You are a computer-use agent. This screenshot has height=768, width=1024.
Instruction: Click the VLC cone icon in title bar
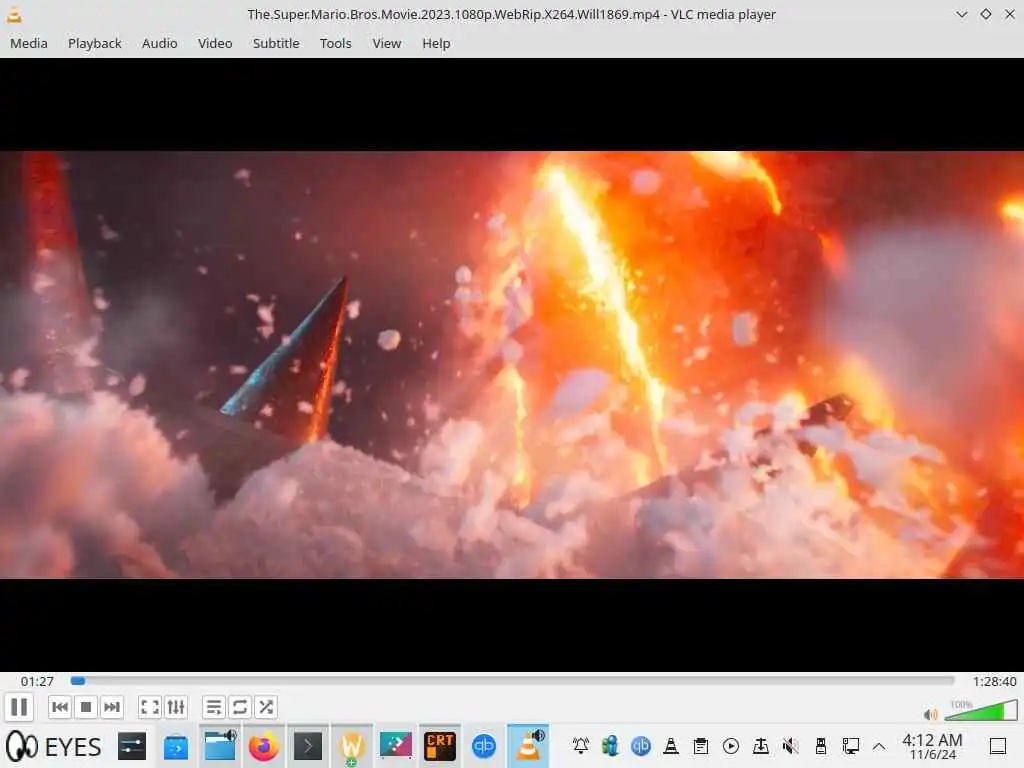pos(14,14)
